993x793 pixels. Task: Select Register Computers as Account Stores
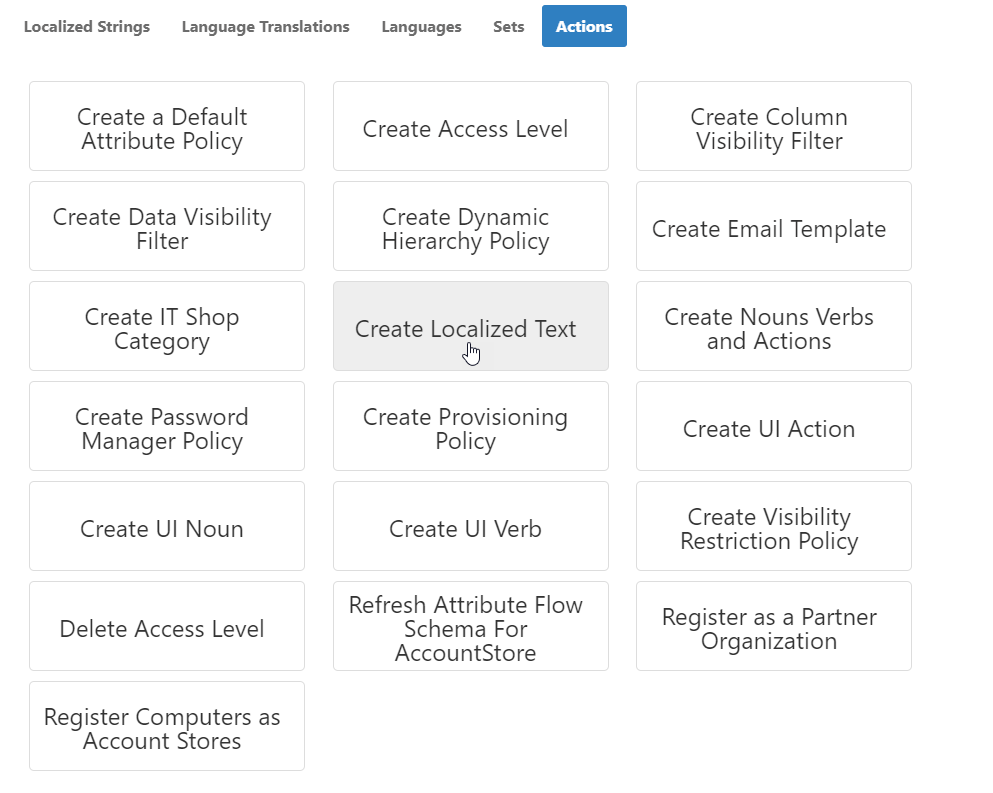point(166,726)
